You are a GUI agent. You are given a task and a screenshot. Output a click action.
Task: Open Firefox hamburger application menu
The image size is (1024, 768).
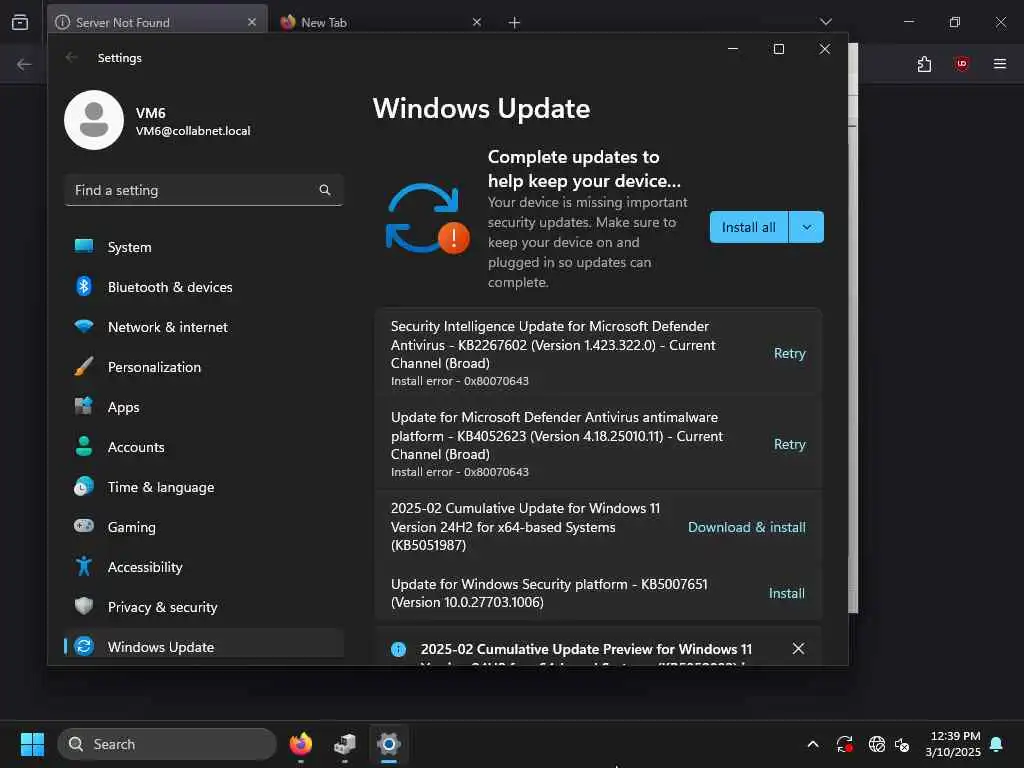click(x=1000, y=64)
